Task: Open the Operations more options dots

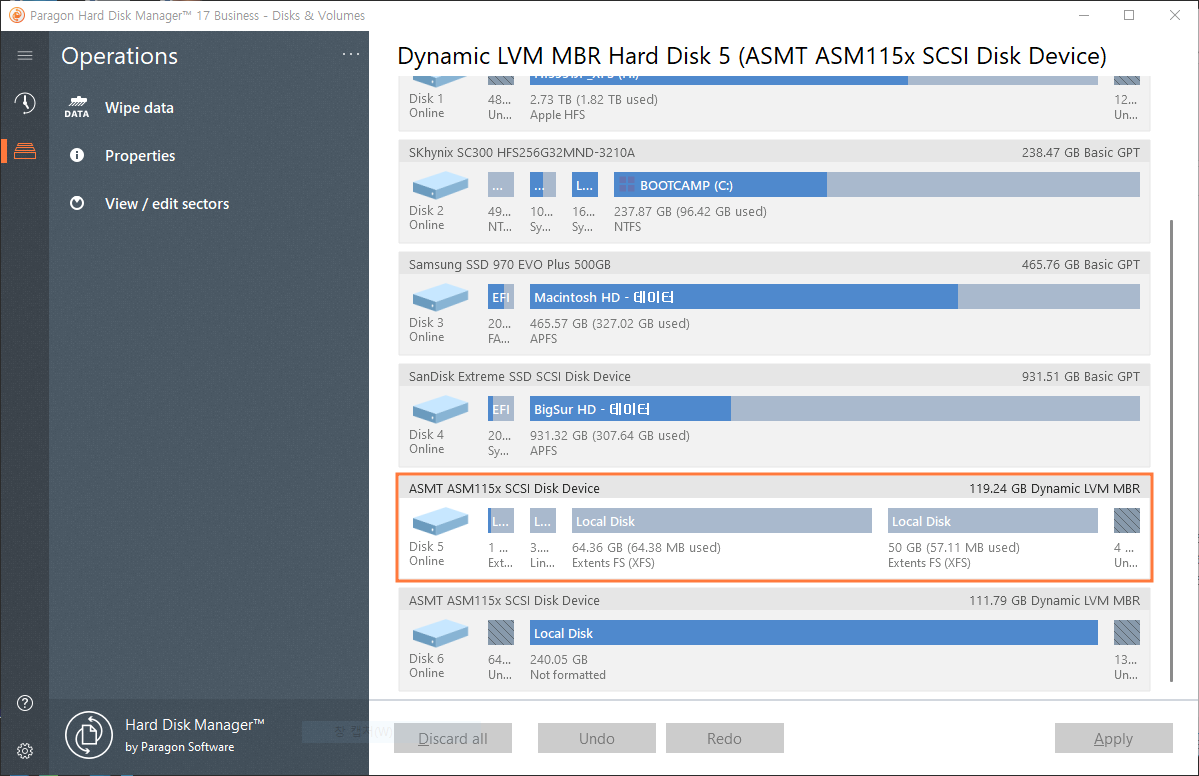Action: (351, 54)
